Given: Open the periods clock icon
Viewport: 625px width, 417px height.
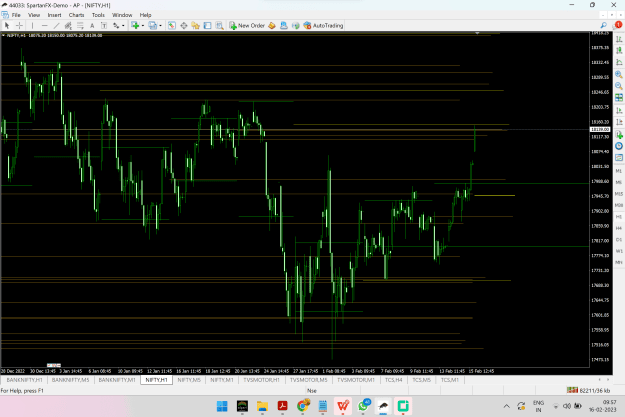Looking at the screenshot, I should point(619,146).
